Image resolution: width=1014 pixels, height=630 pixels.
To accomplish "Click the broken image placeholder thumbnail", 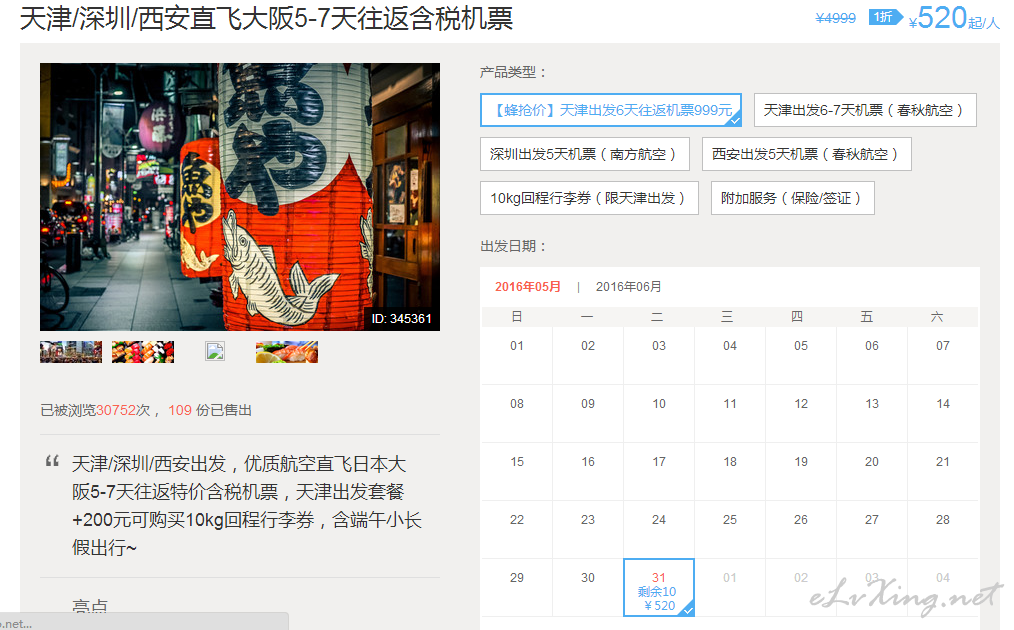I will pyautogui.click(x=215, y=351).
